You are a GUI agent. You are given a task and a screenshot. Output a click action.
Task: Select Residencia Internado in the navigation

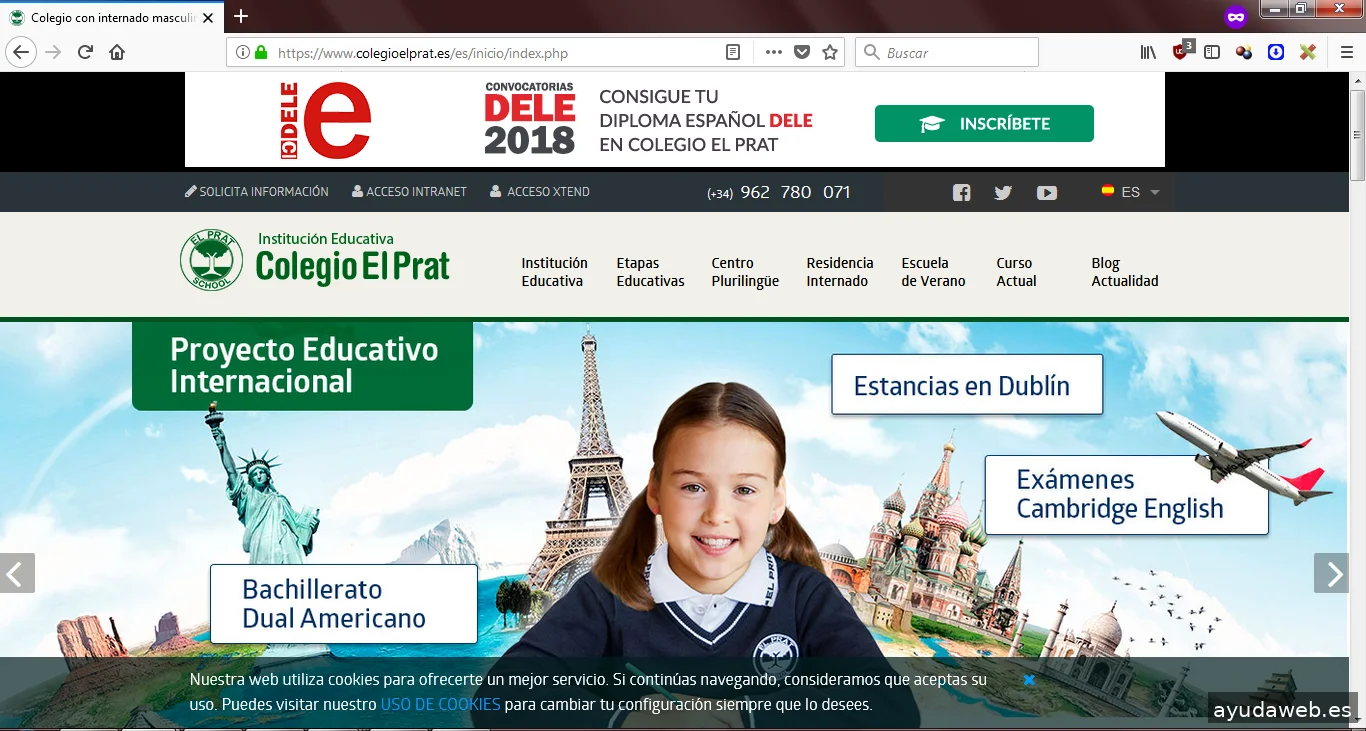pyautogui.click(x=839, y=272)
